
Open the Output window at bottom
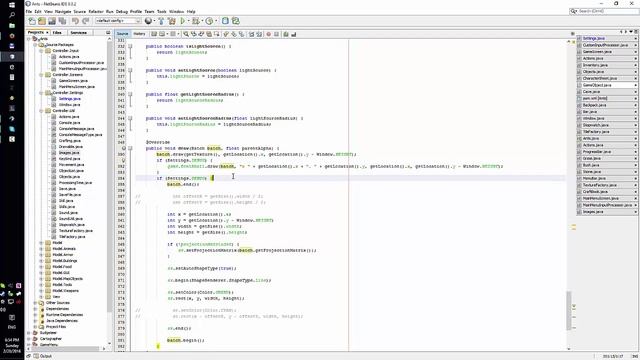[42, 356]
